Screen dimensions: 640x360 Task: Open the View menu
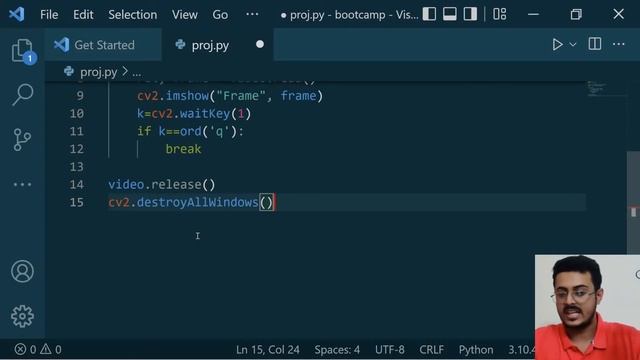(x=184, y=15)
